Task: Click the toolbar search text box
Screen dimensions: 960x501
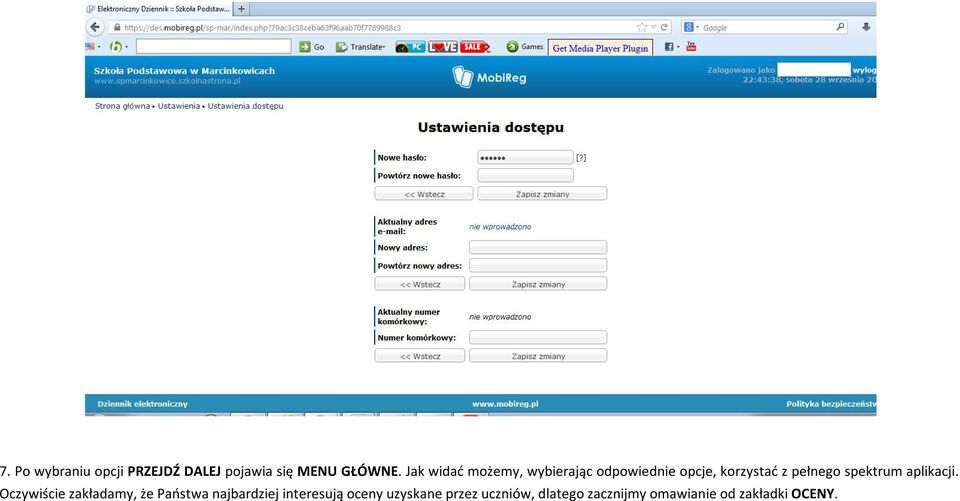Action: (213, 47)
